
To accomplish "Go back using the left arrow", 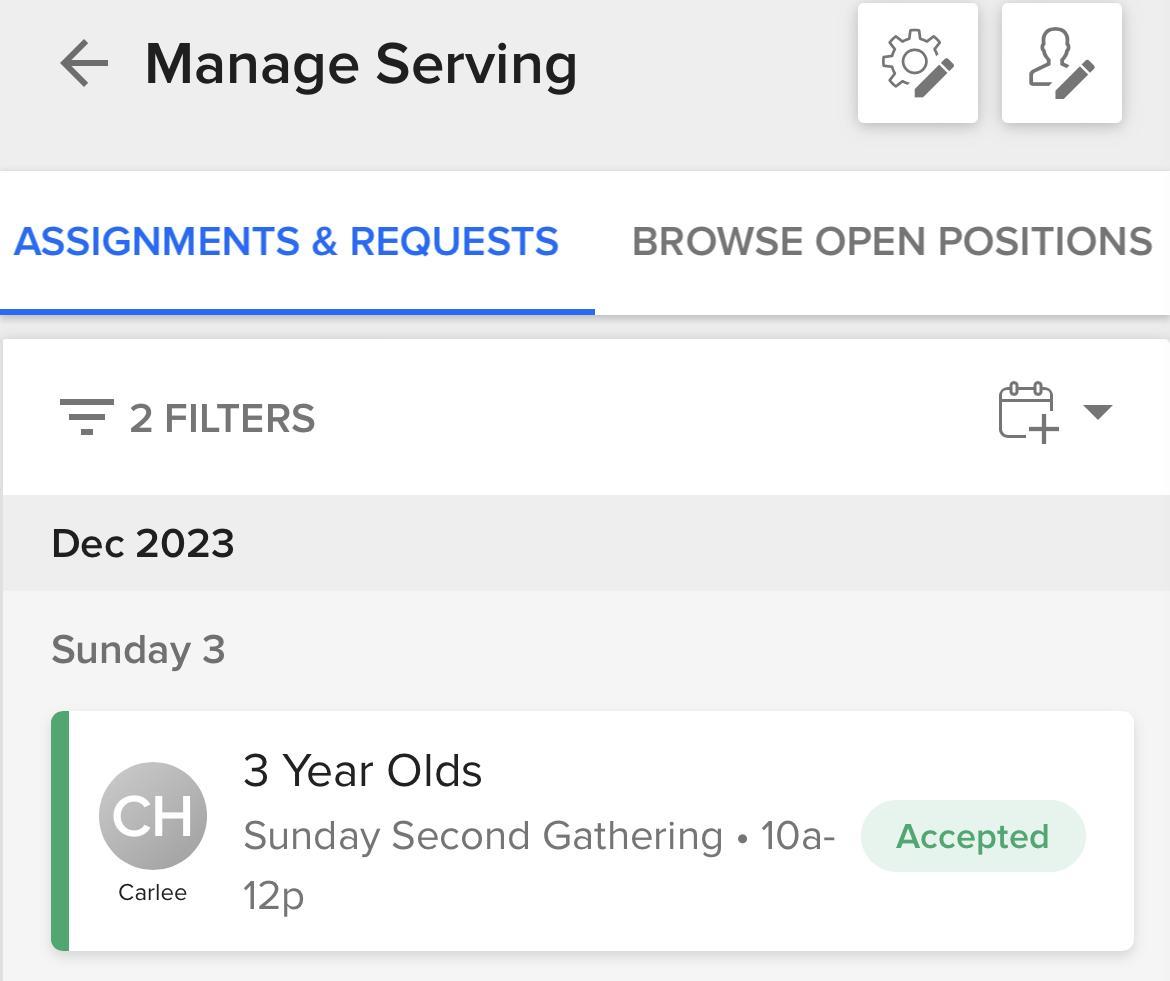I will pyautogui.click(x=84, y=64).
